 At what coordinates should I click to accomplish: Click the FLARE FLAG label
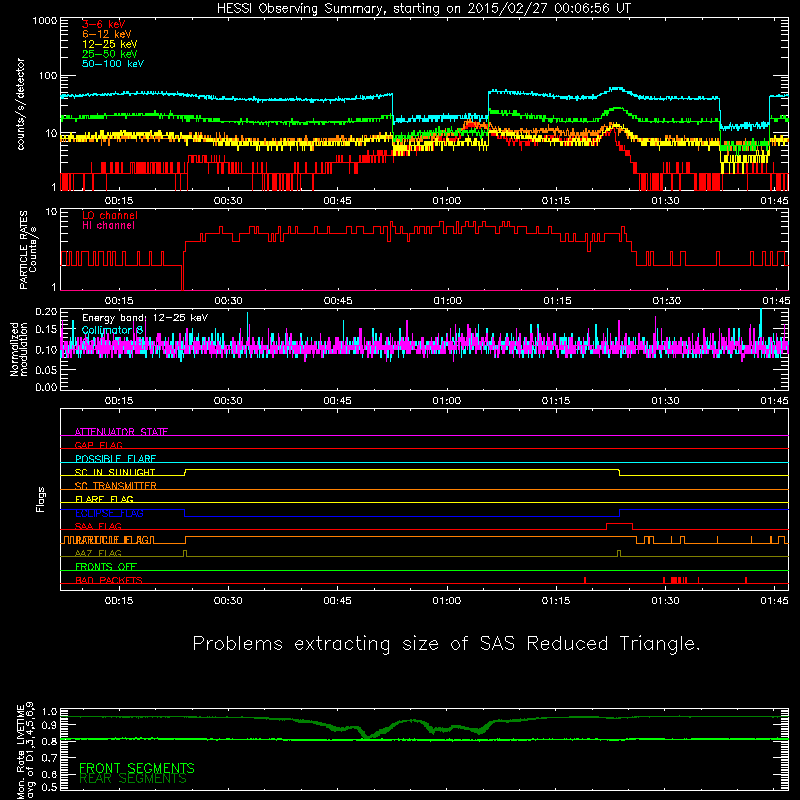pyautogui.click(x=104, y=499)
